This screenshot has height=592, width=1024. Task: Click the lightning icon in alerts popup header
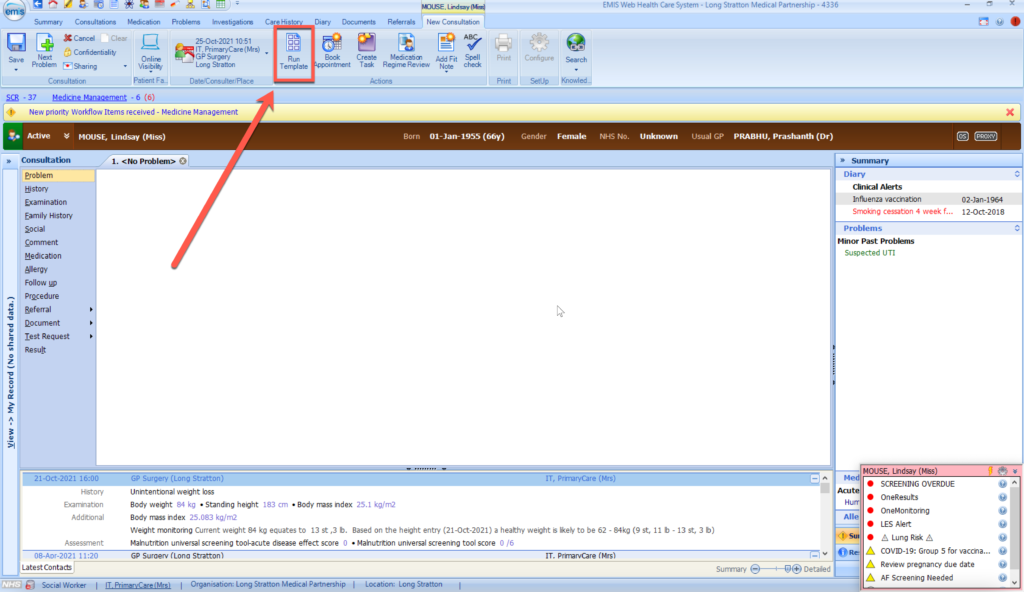991,470
